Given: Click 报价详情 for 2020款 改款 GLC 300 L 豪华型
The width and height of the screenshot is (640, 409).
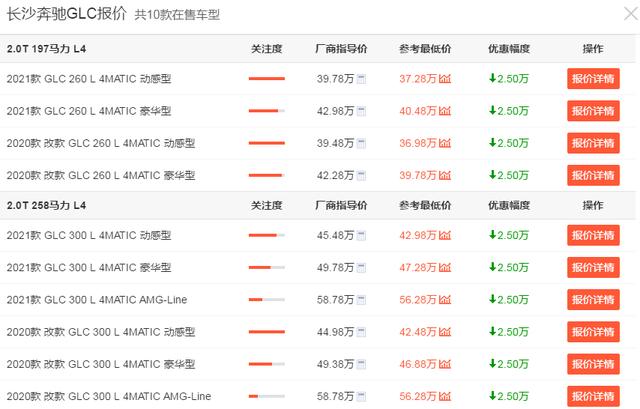Looking at the screenshot, I should click(593, 365).
